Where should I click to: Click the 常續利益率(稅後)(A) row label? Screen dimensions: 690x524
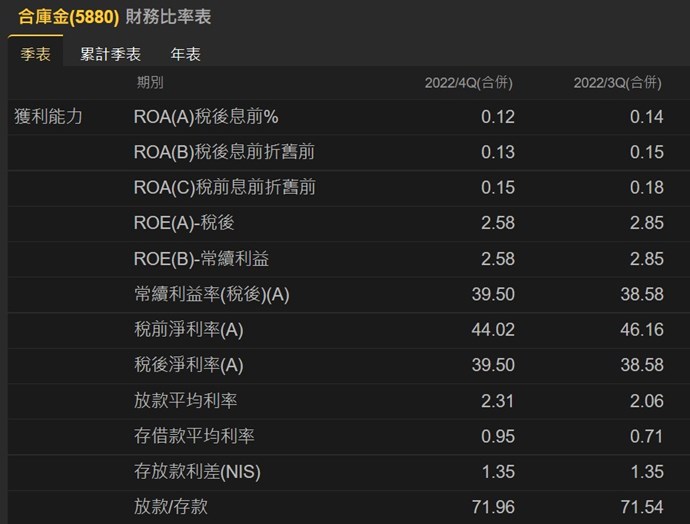pos(211,295)
